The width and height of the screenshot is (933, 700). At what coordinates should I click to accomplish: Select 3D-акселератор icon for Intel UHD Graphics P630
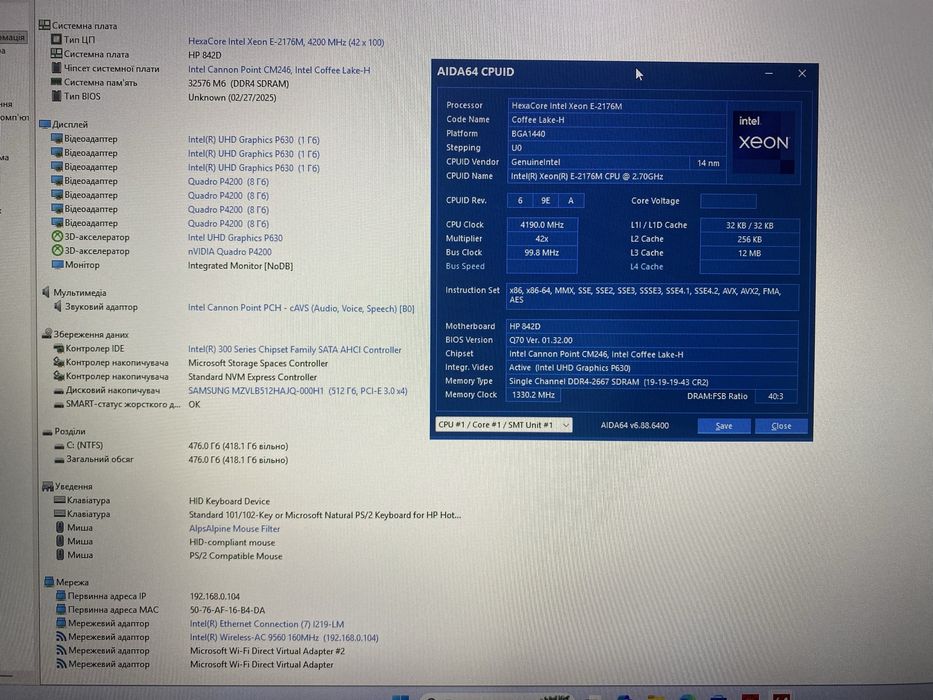pos(57,236)
